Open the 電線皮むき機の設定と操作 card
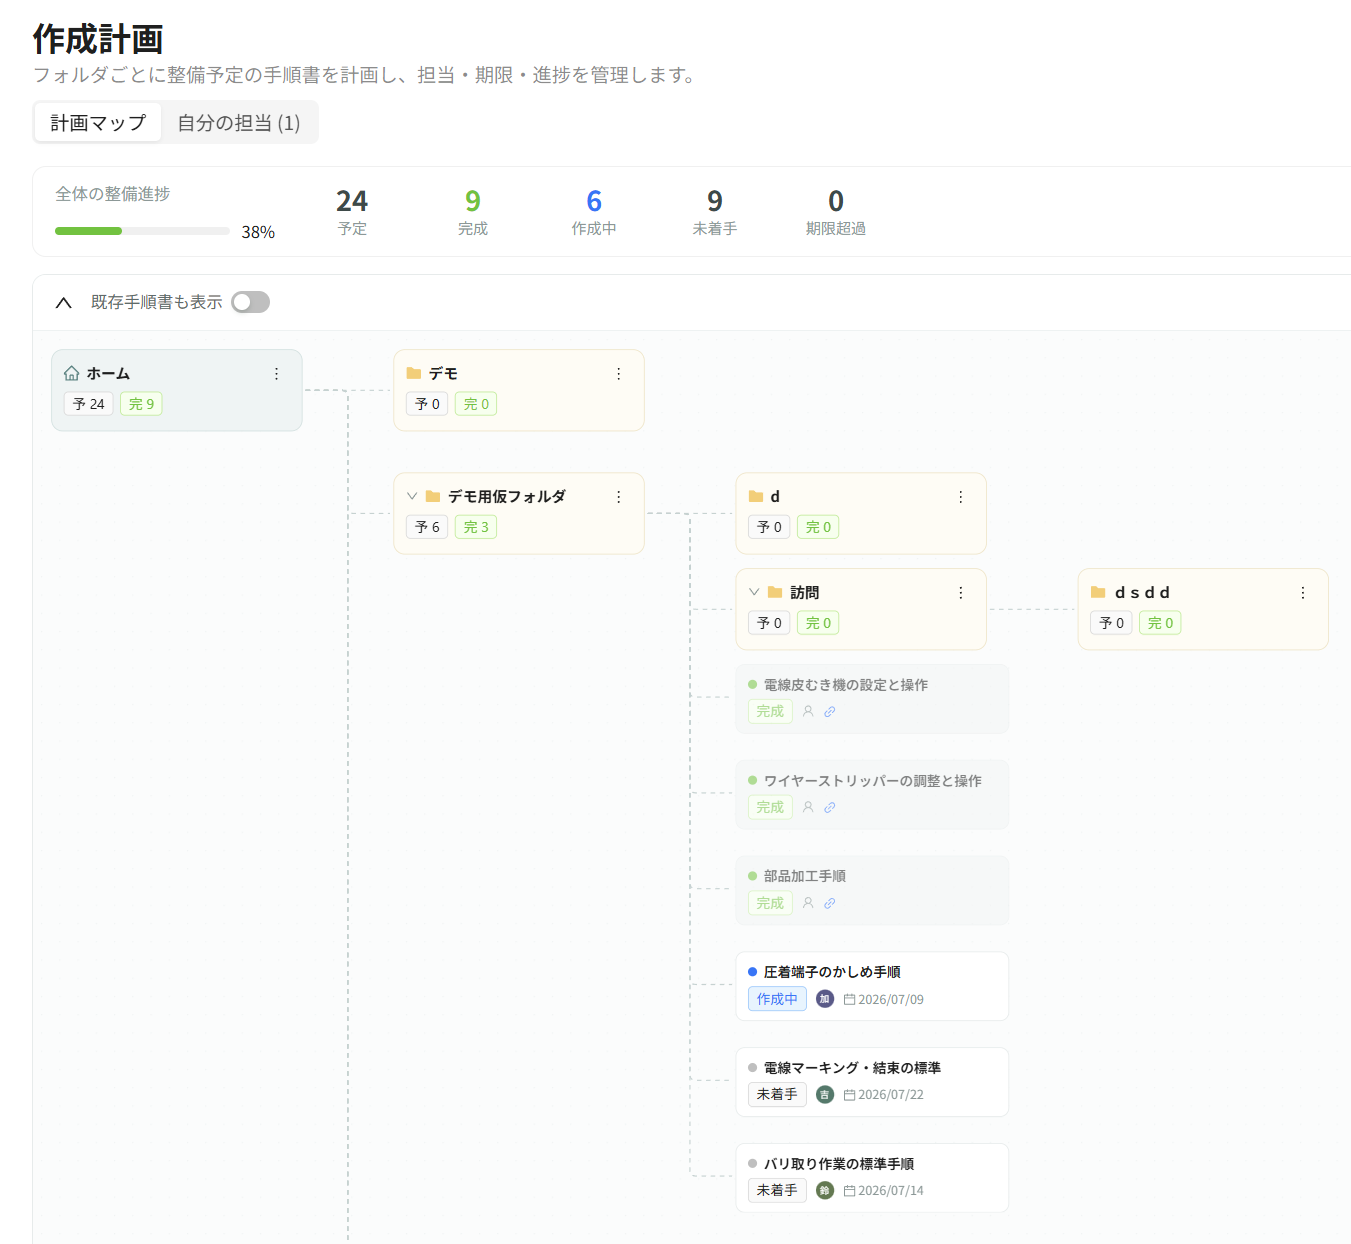Viewport: 1351px width, 1244px height. click(x=872, y=699)
